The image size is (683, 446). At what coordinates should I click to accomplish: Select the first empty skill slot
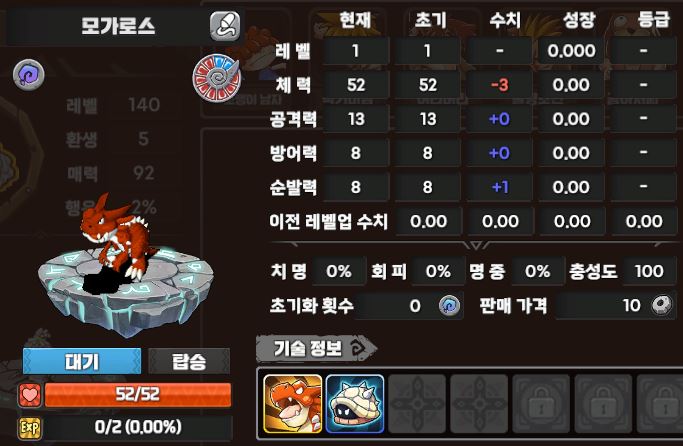[x=417, y=404]
